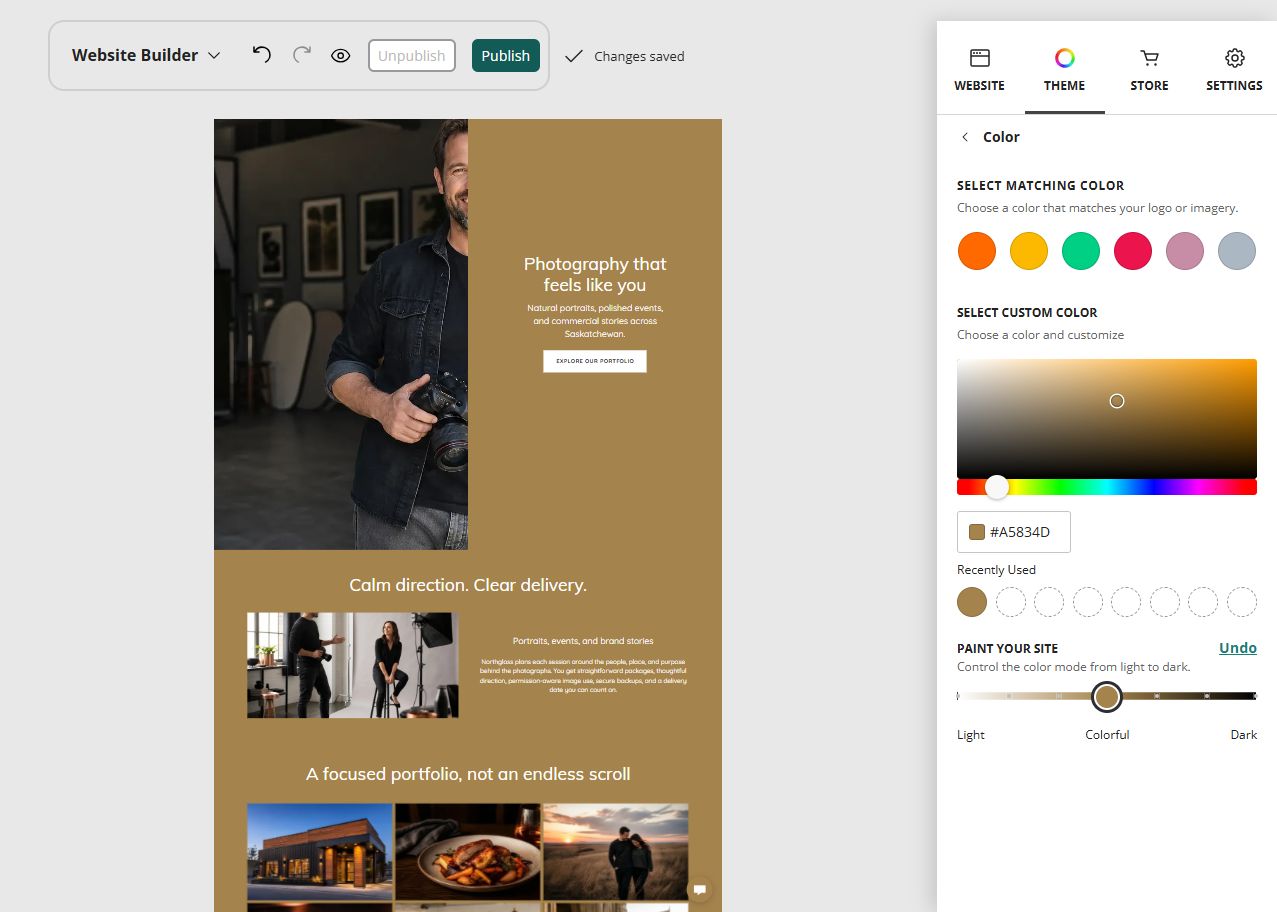1277x912 pixels.
Task: Click the hero subtitle about Saskatchewan
Action: click(x=595, y=321)
